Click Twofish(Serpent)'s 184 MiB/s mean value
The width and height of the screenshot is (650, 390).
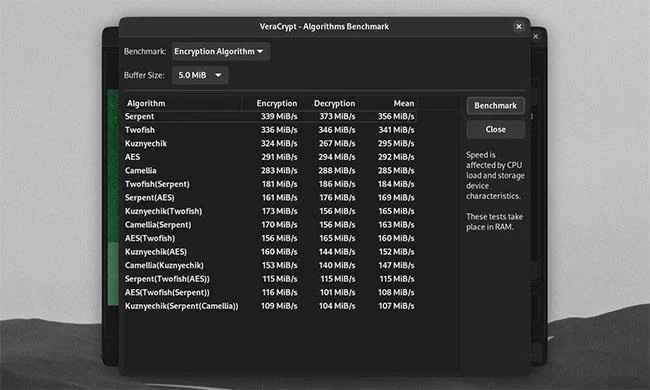396,184
